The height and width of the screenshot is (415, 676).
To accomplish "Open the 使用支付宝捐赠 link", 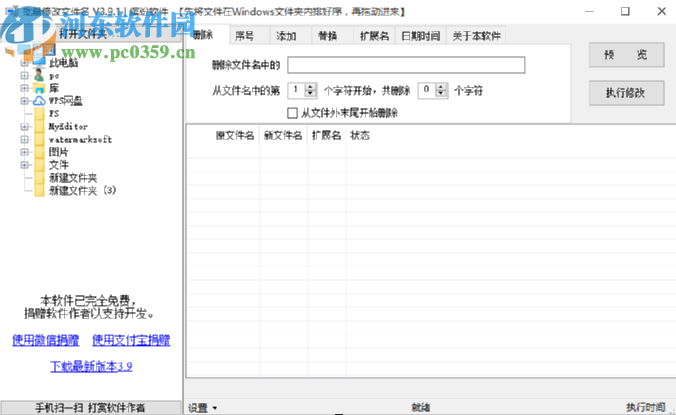I will 131,340.
